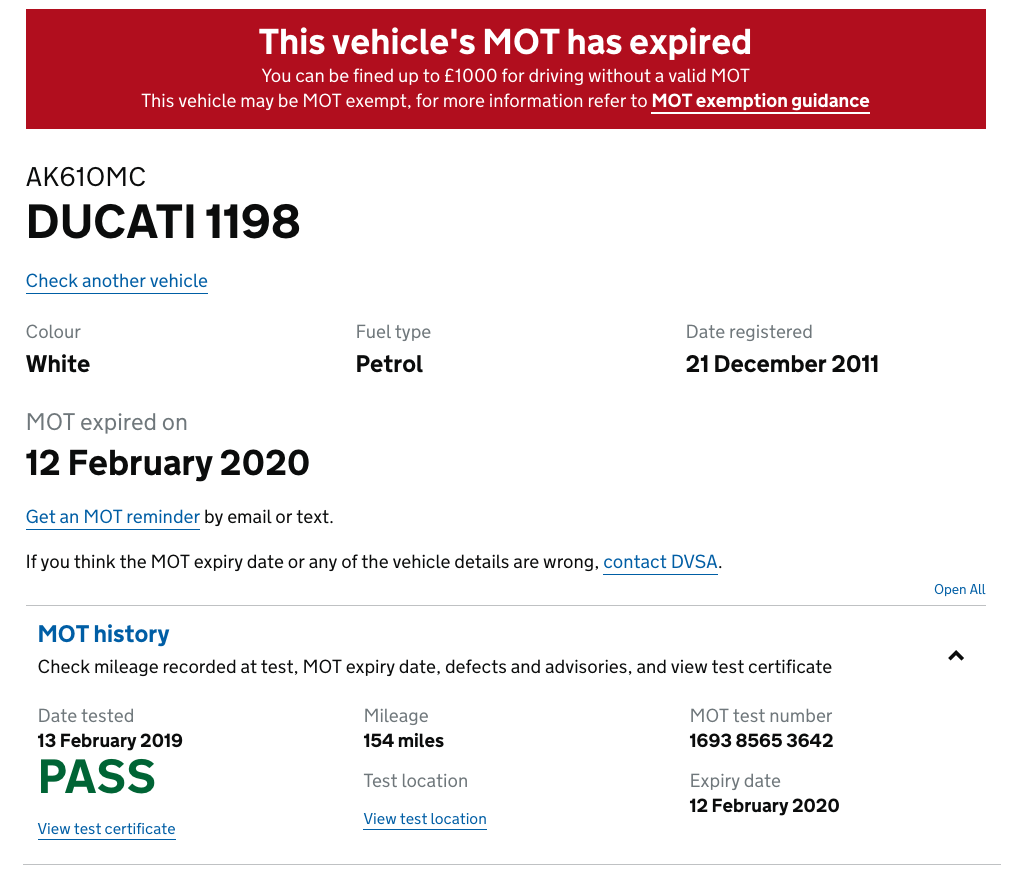1010x878 pixels.
Task: Open the Get an MOT reminder link
Action: pos(113,517)
